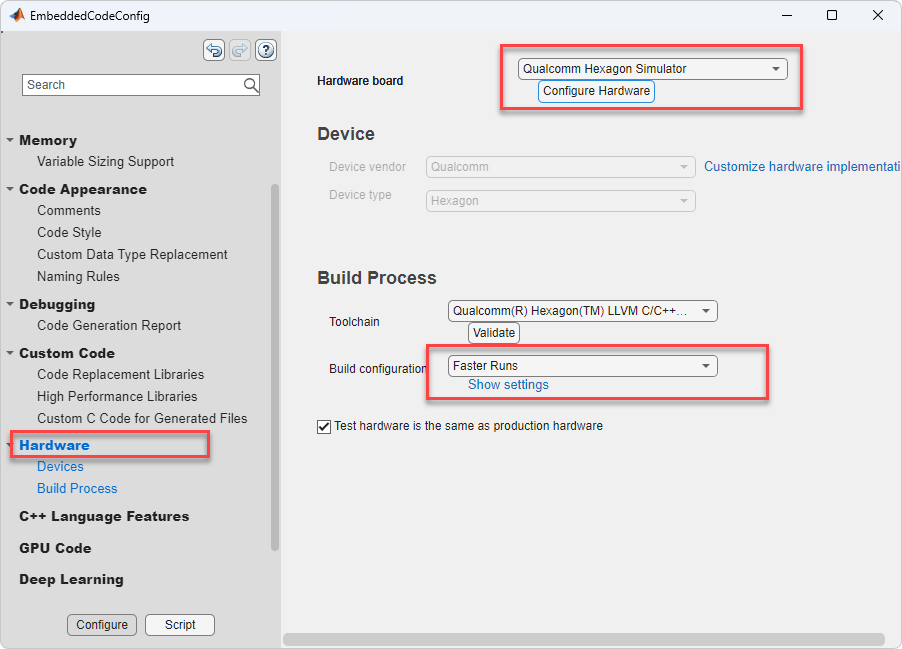Open help with the question mark icon

point(266,50)
